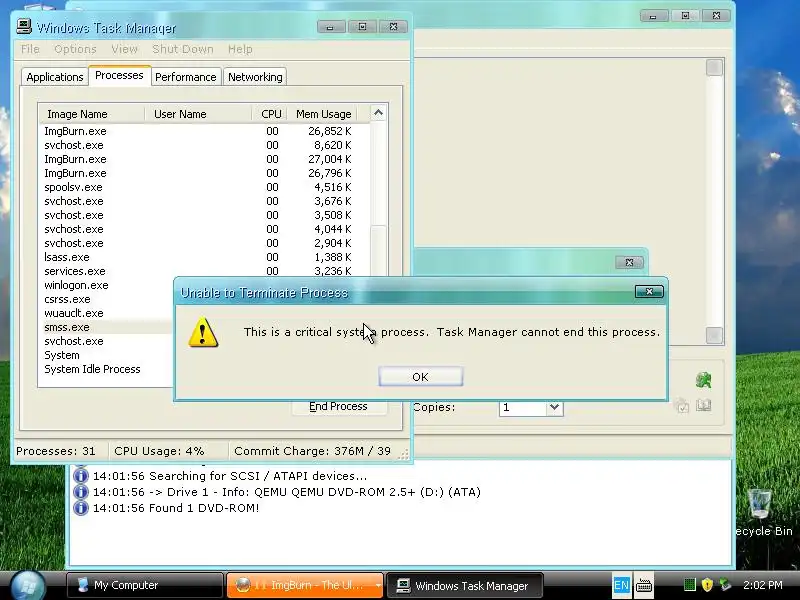Select the Processes tab
Image resolution: width=800 pixels, height=600 pixels.
119,76
